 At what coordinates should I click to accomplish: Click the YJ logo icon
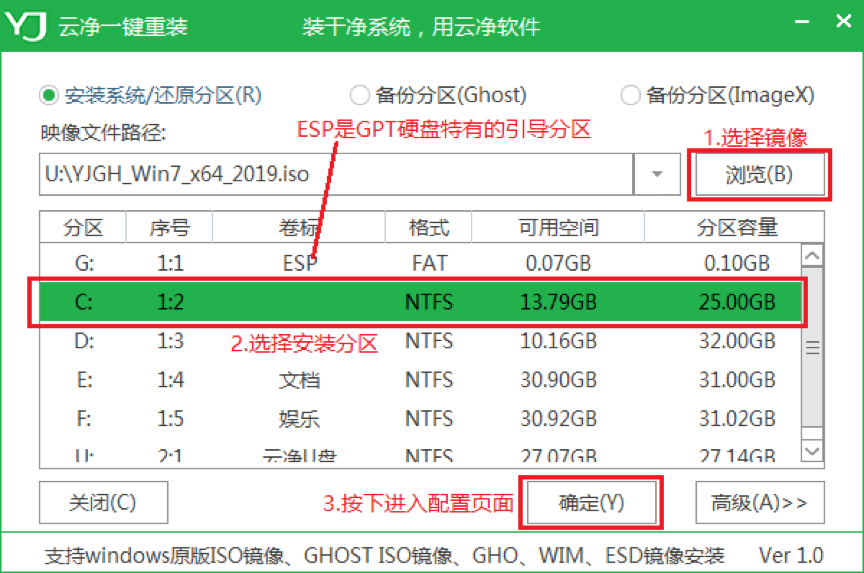pos(25,26)
